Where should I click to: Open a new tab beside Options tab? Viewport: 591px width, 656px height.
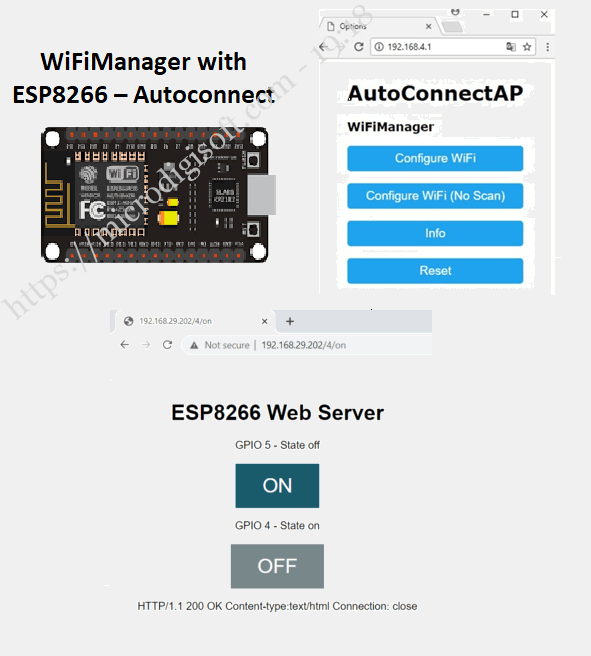(x=453, y=27)
